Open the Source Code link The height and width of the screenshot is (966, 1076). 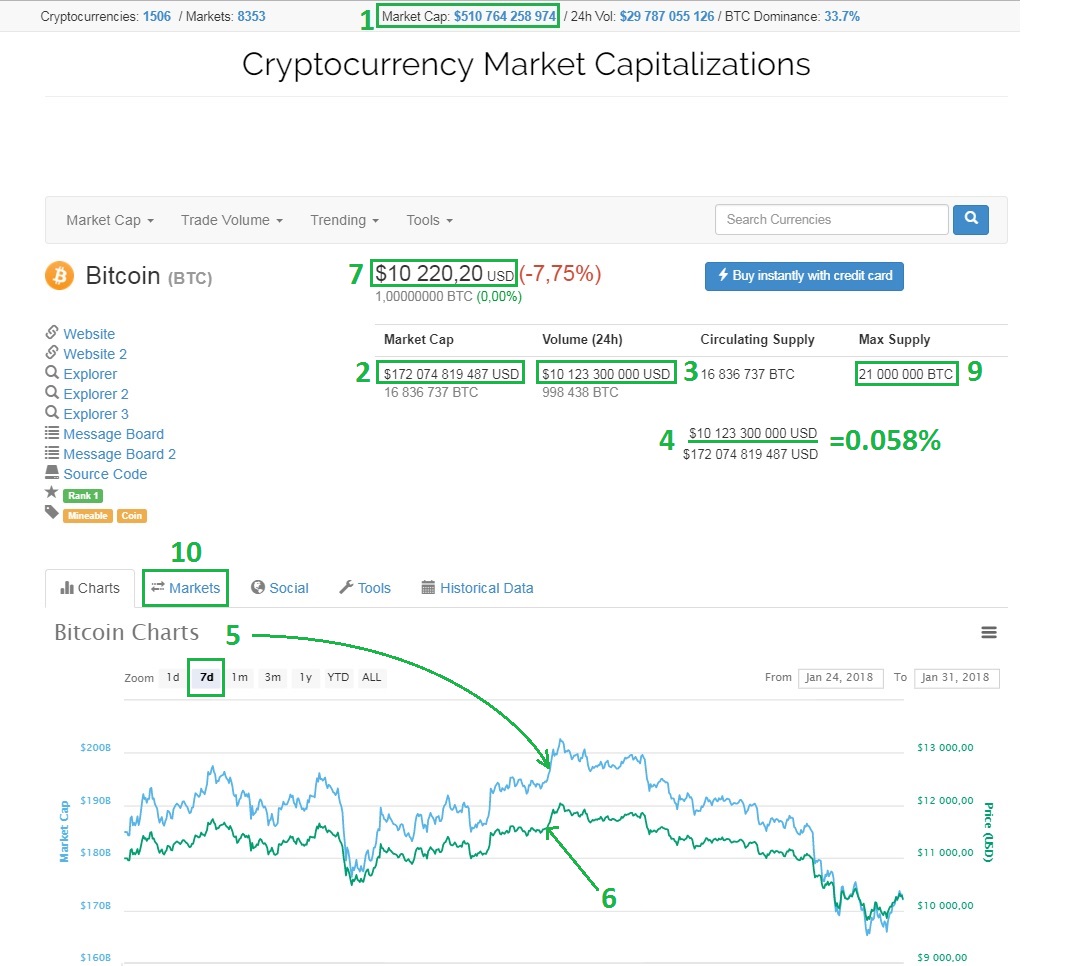tap(105, 474)
